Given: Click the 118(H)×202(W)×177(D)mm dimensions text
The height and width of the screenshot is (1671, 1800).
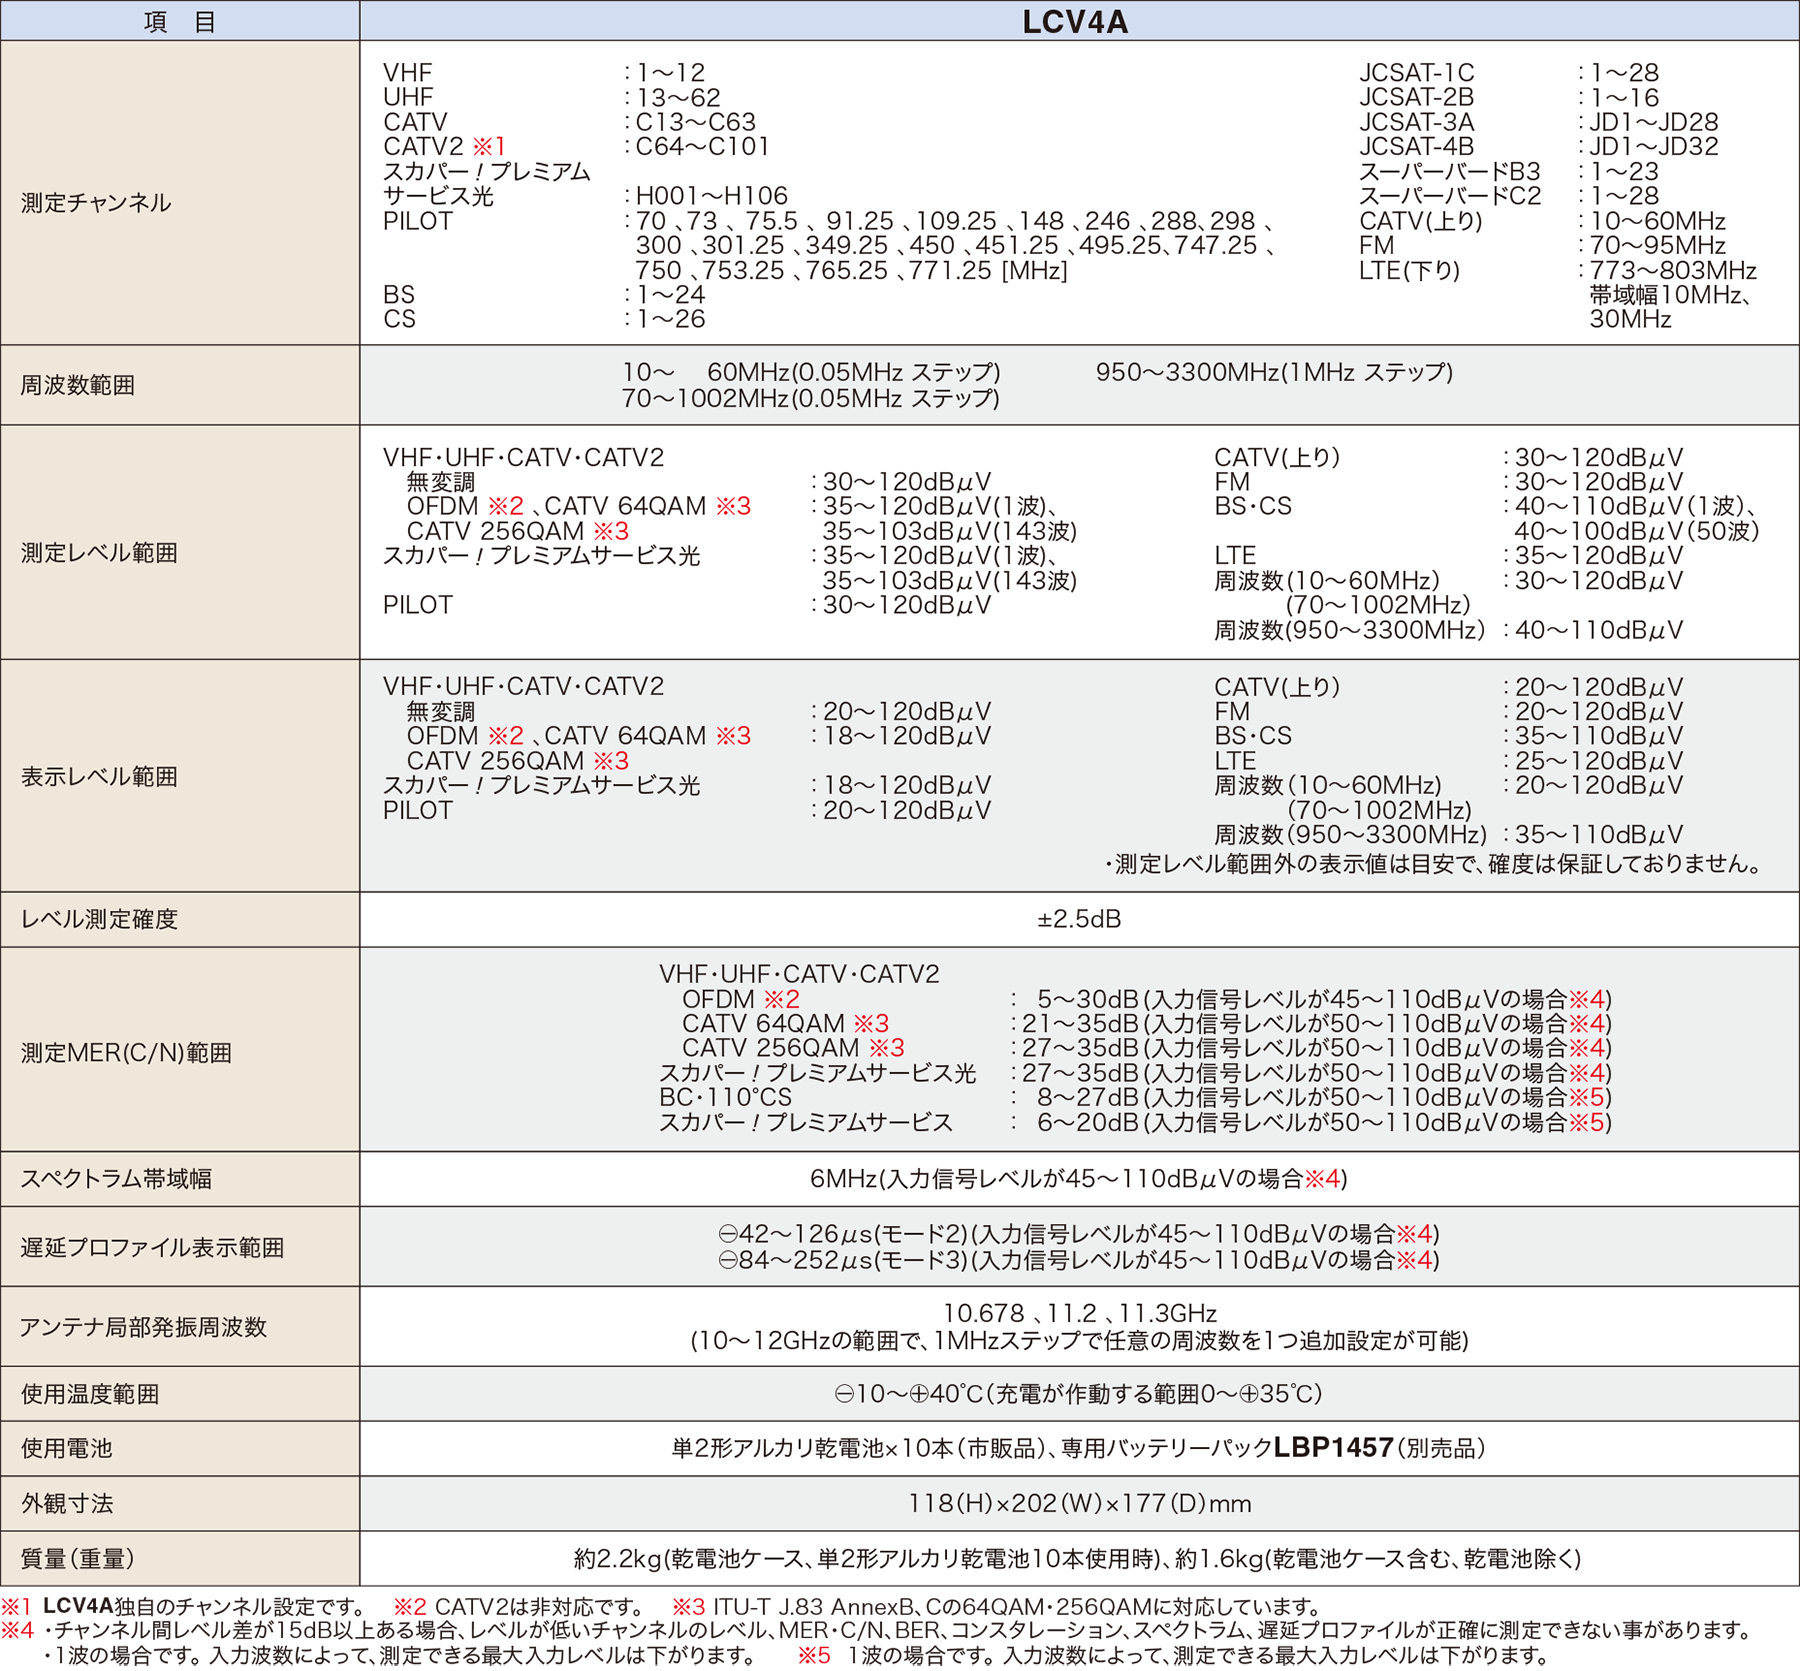Looking at the screenshot, I should [x=1079, y=1505].
